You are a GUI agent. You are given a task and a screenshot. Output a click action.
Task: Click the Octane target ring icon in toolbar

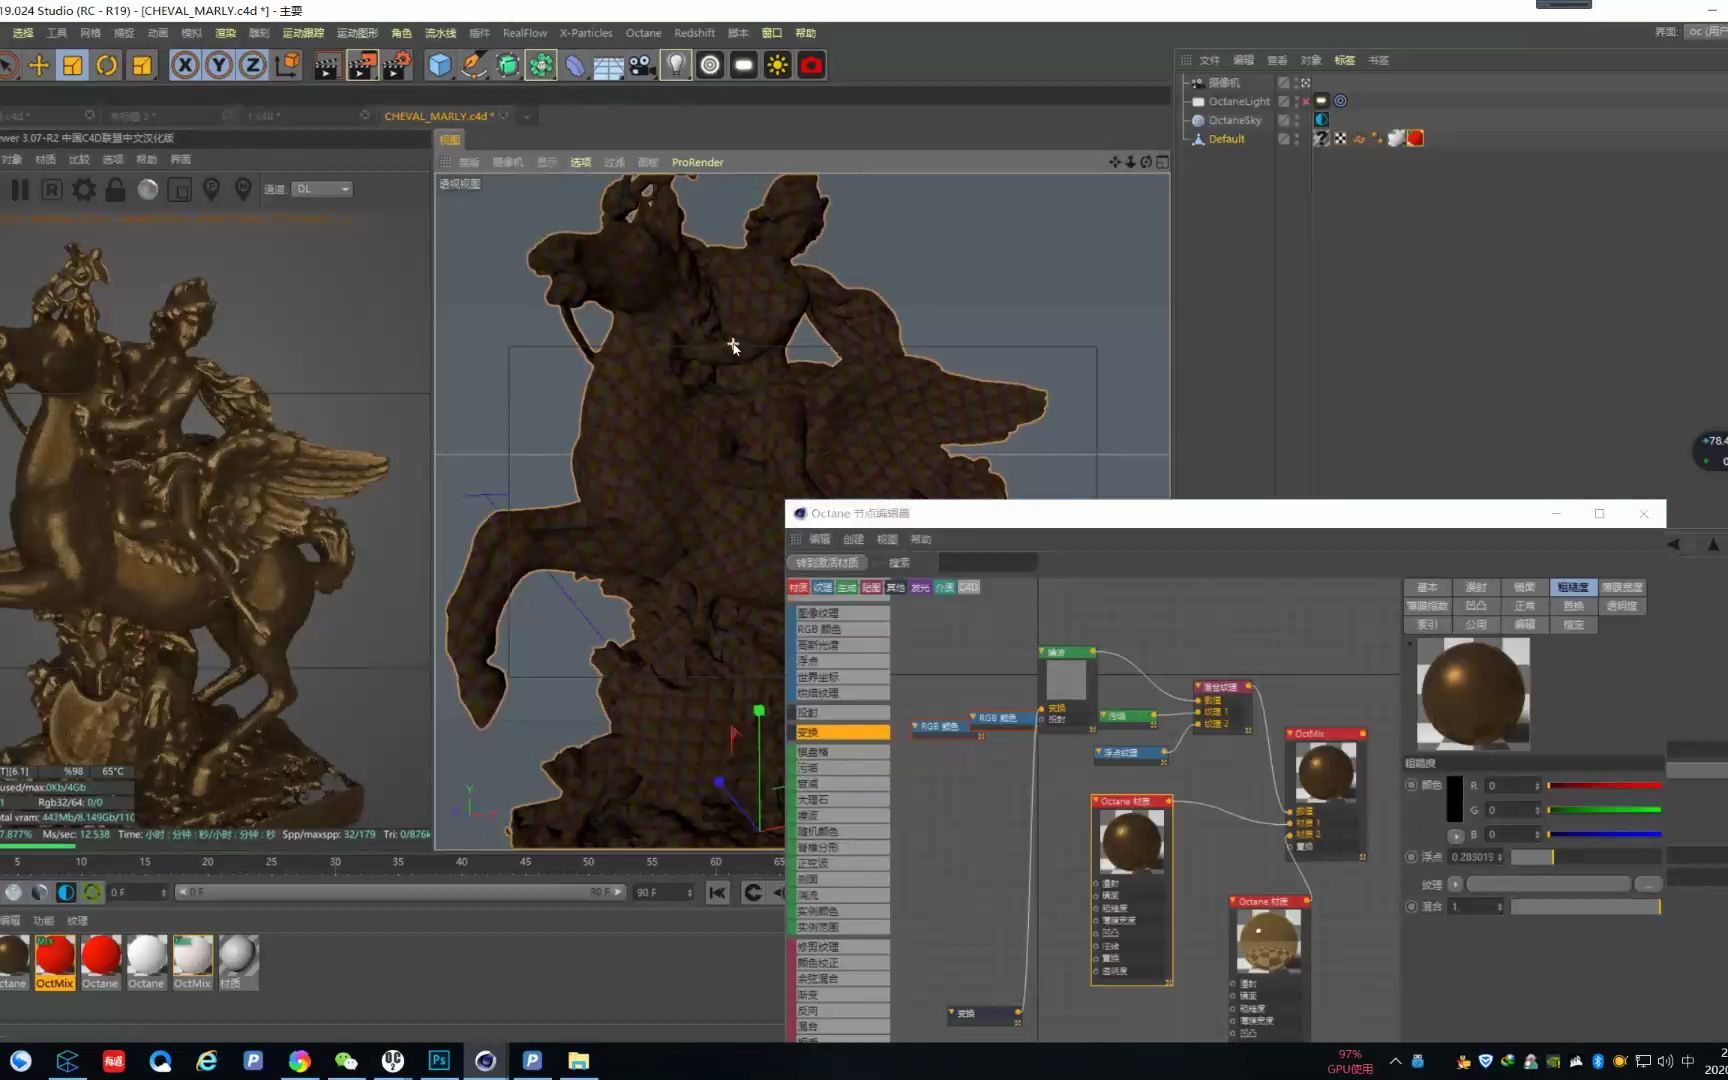[710, 66]
